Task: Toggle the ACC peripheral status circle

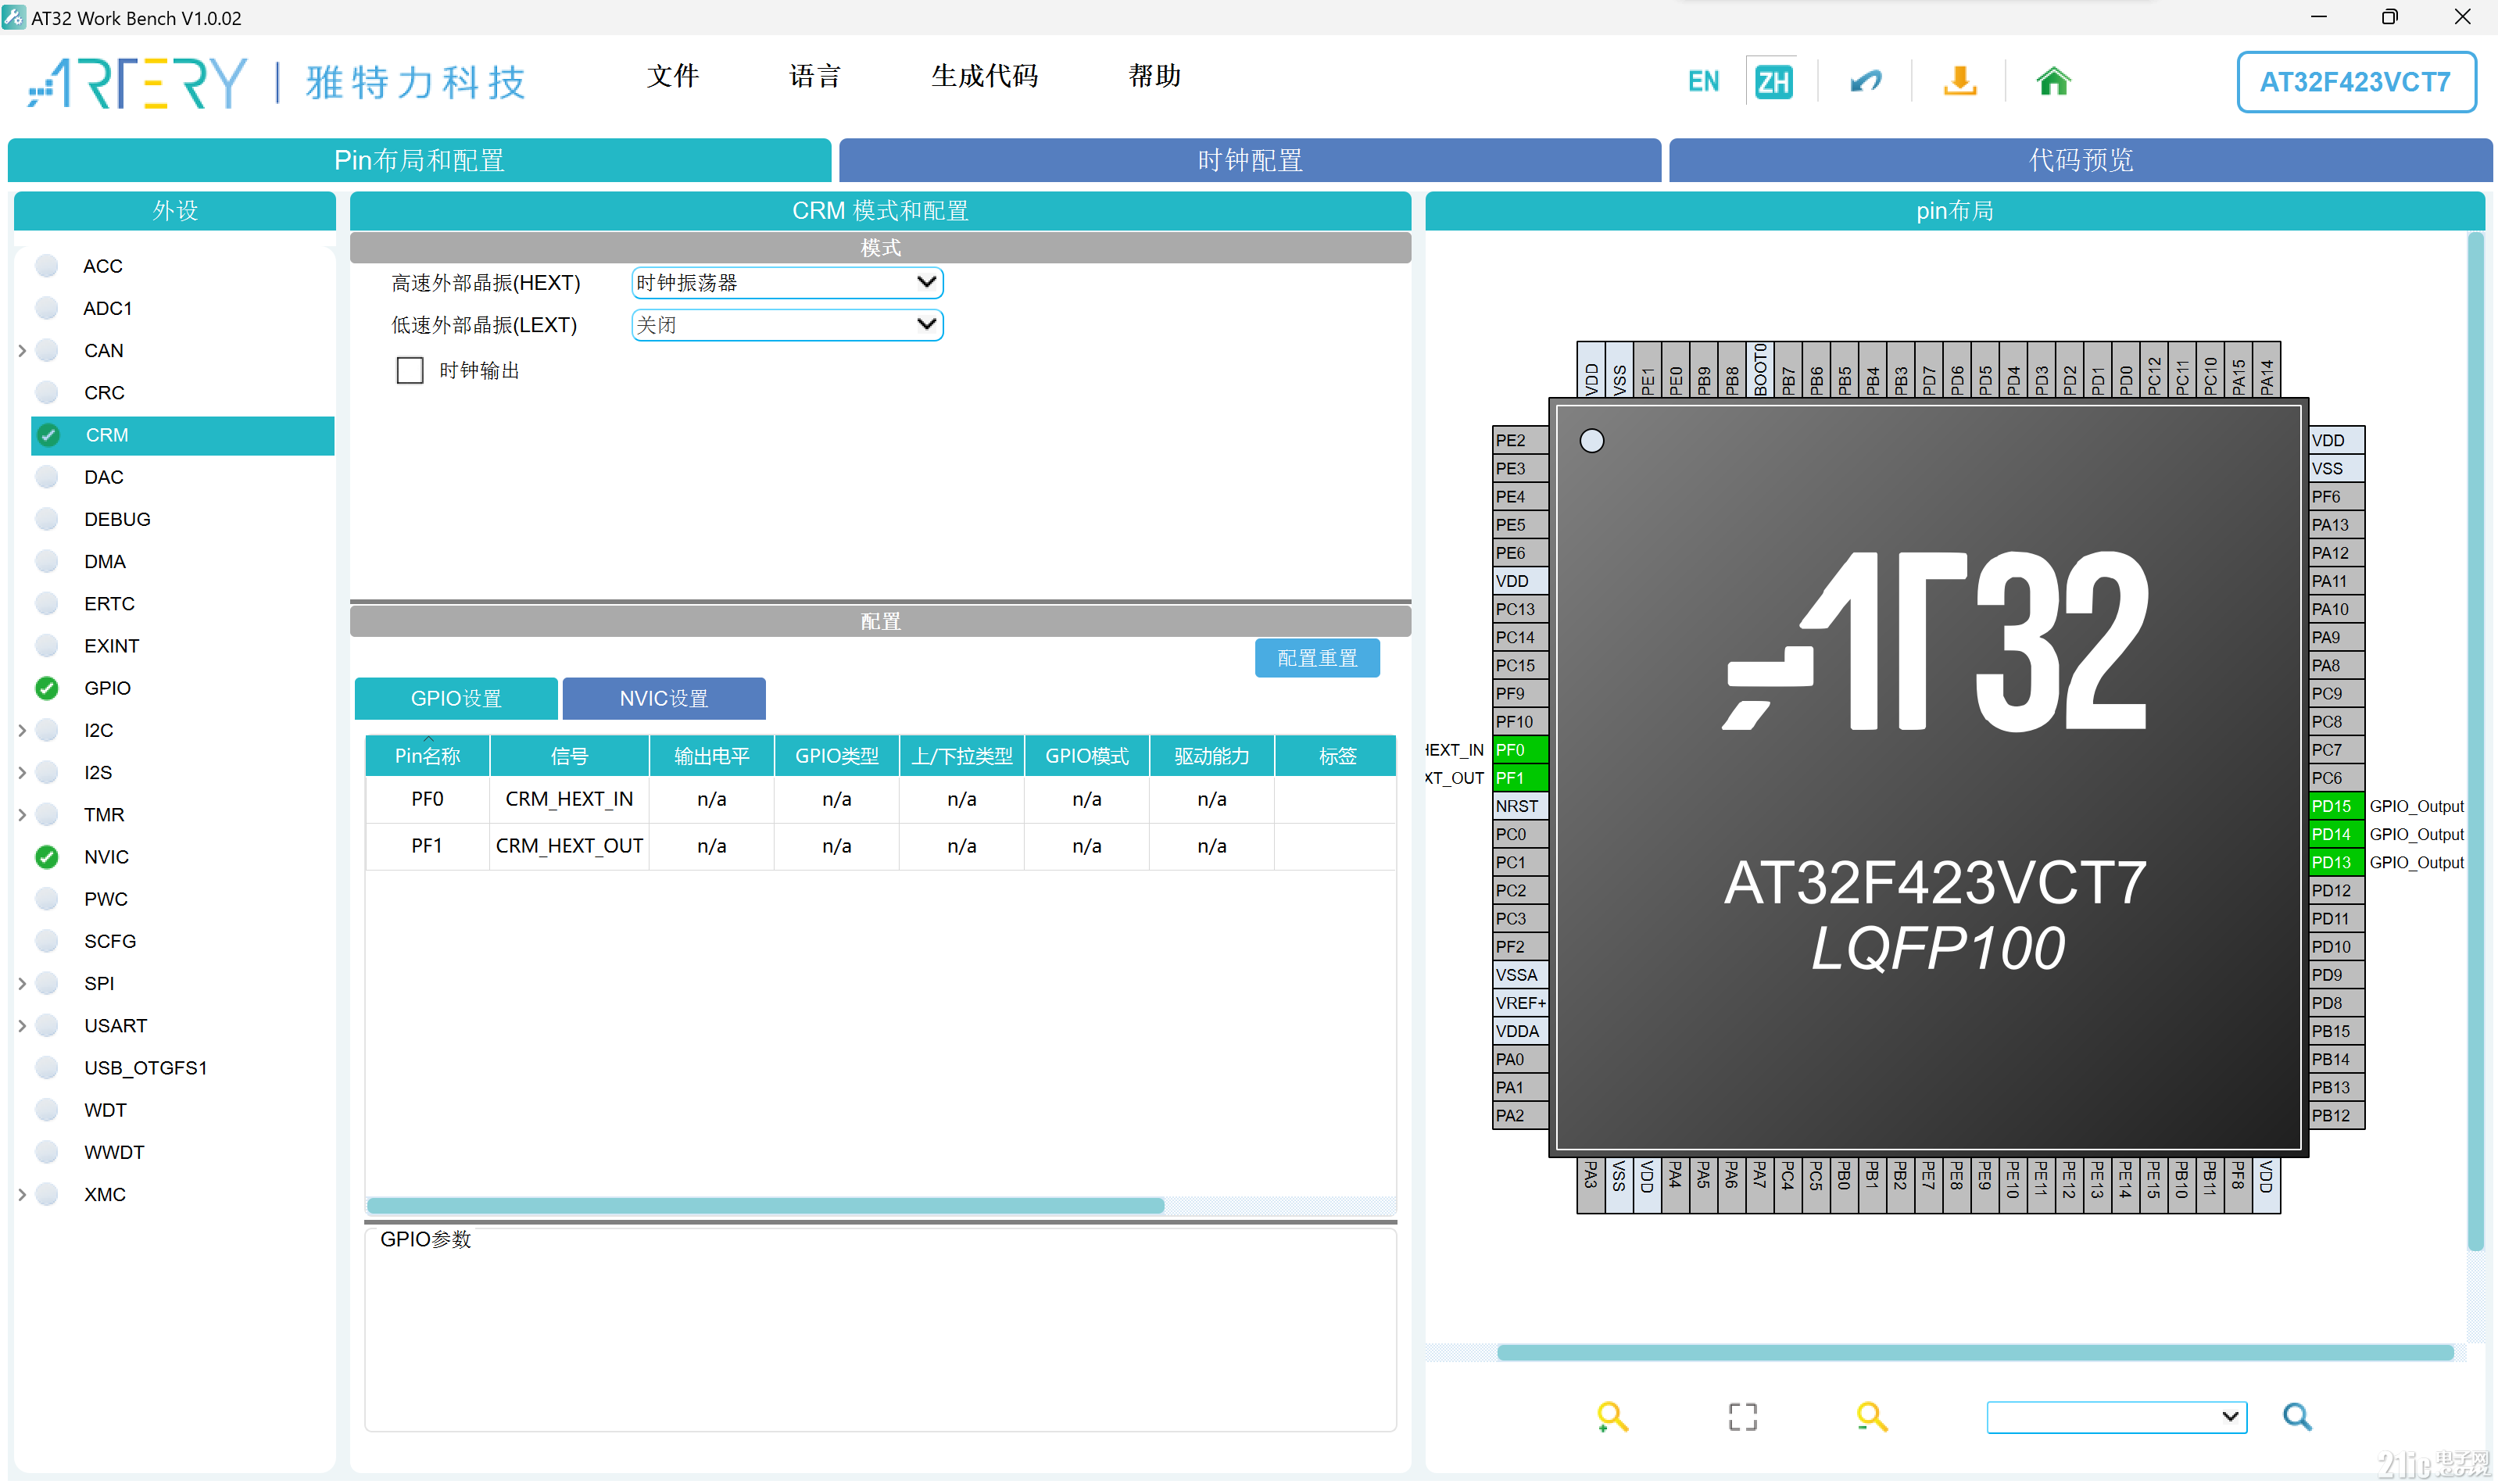Action: (x=46, y=266)
